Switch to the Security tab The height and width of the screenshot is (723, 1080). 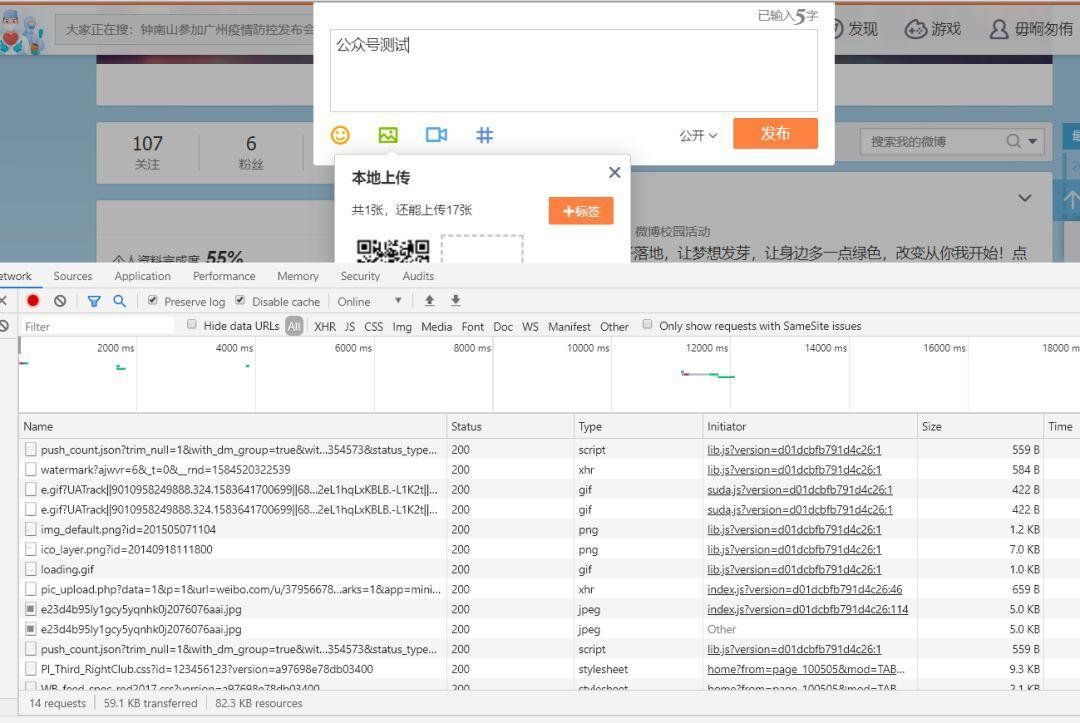[x=360, y=276]
